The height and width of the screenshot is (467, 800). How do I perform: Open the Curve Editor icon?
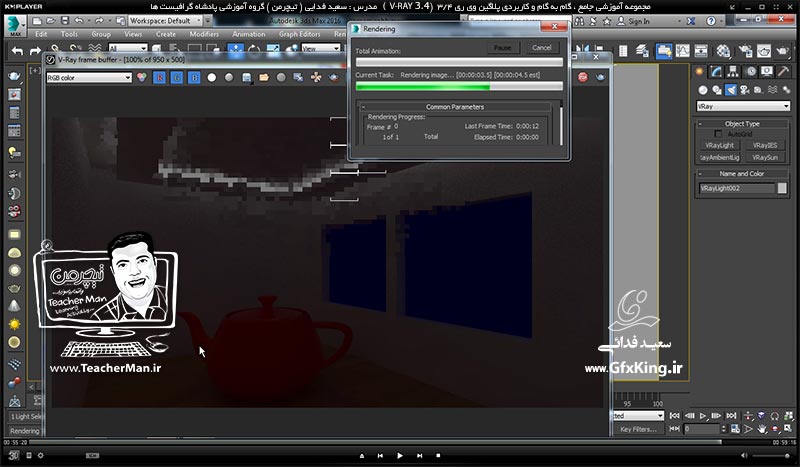coord(683,51)
